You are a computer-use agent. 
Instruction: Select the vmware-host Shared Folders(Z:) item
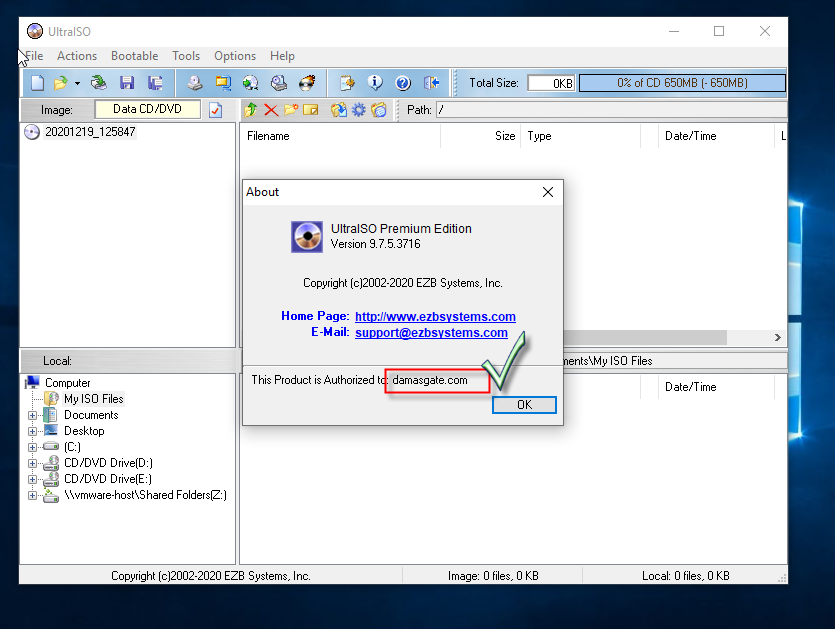pos(145,495)
